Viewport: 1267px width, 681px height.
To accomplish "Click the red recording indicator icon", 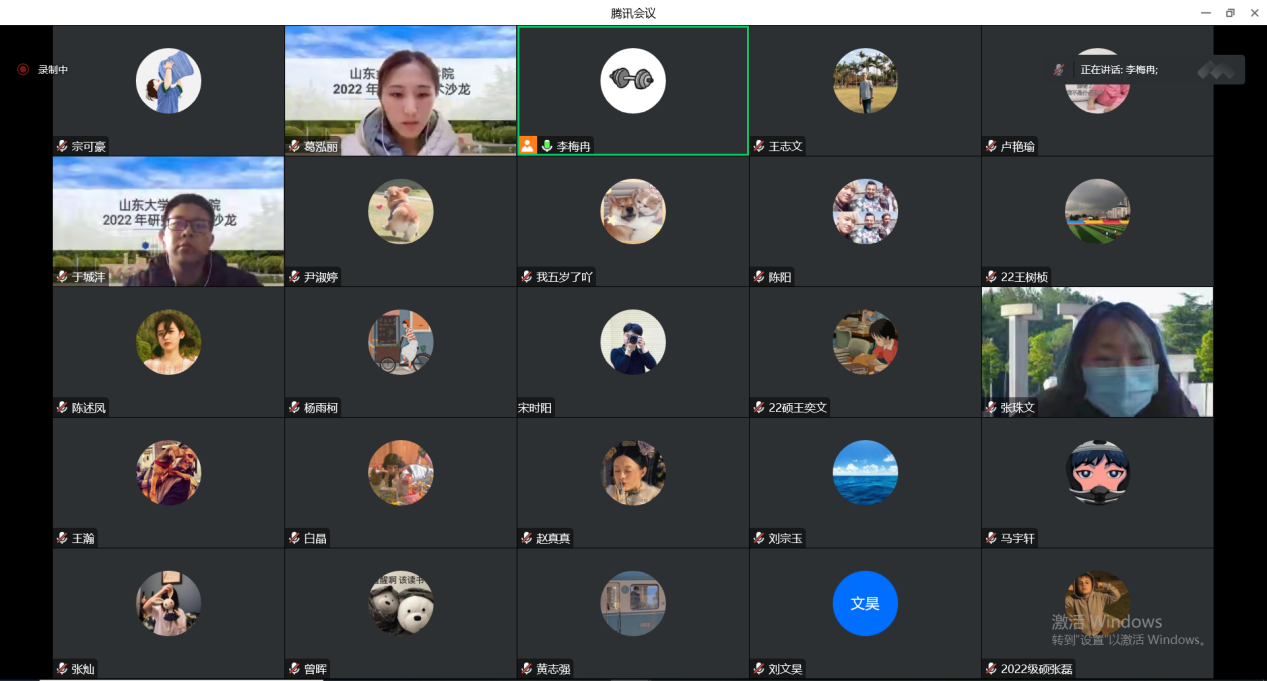I will tap(23, 70).
